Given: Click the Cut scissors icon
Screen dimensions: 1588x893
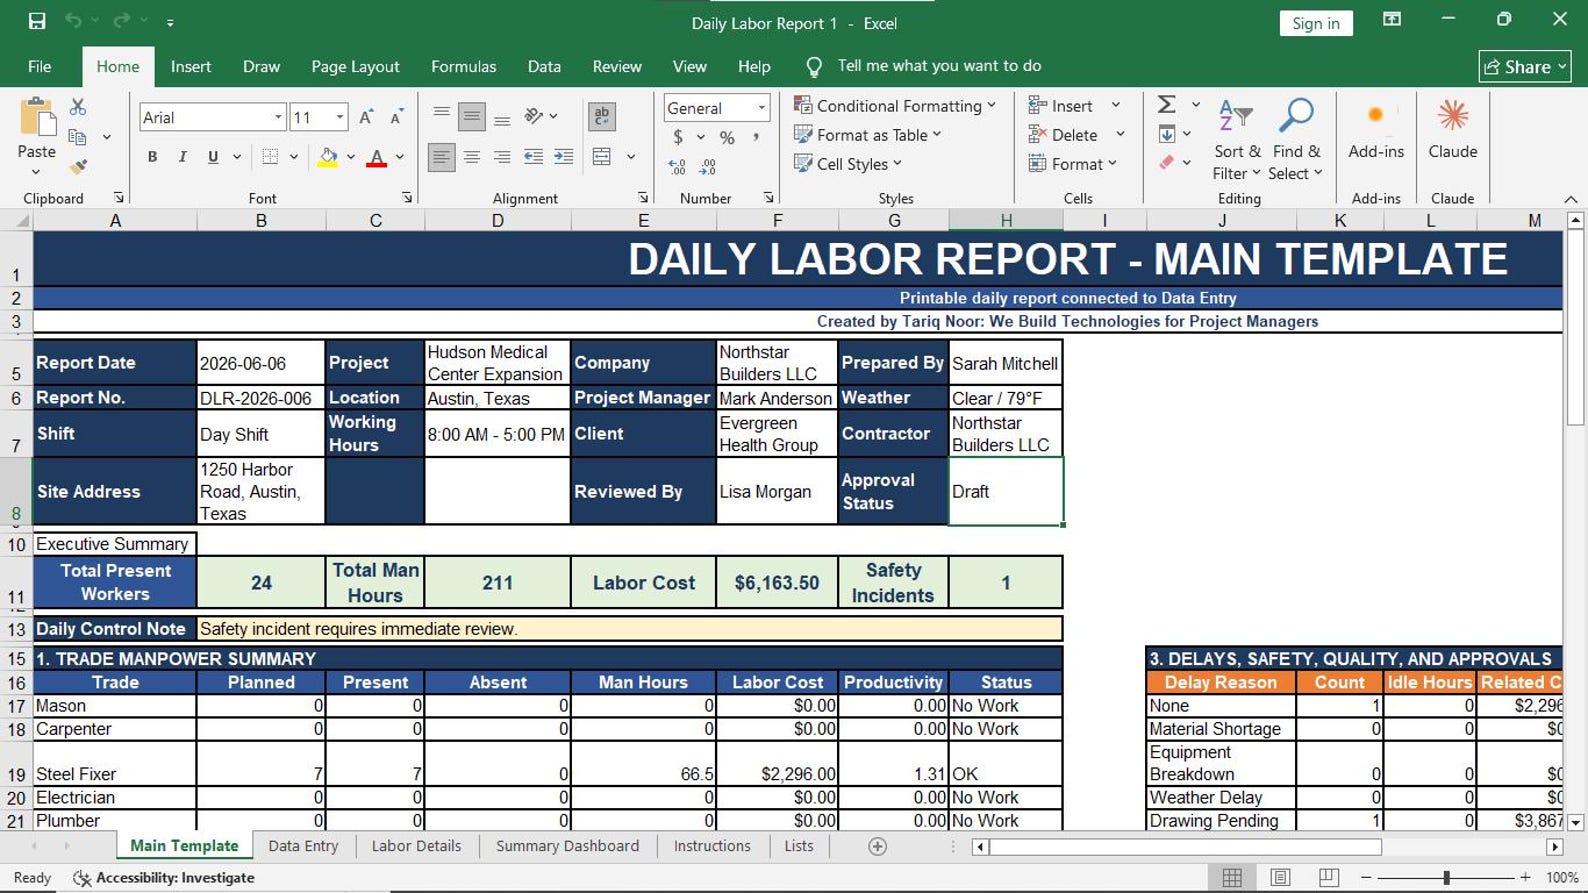Looking at the screenshot, I should [x=77, y=106].
